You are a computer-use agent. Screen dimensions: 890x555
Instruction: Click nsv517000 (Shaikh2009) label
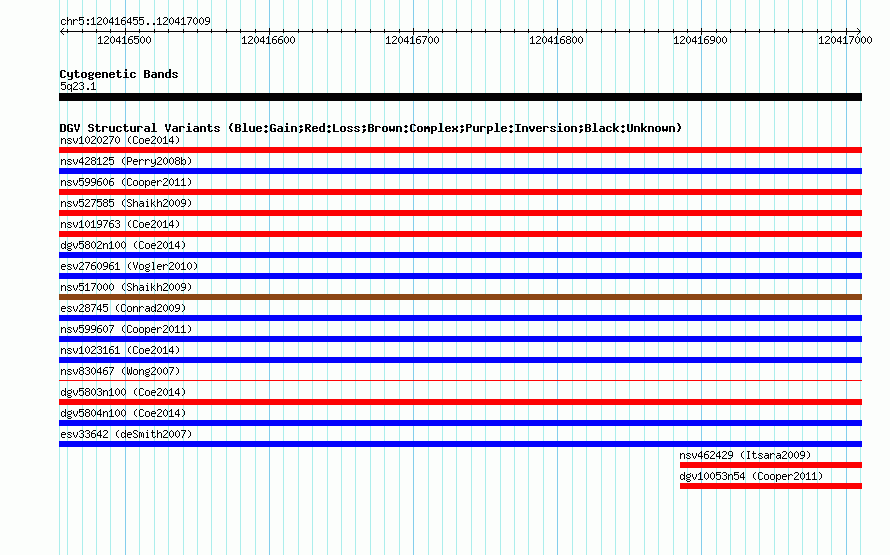[x=126, y=287]
